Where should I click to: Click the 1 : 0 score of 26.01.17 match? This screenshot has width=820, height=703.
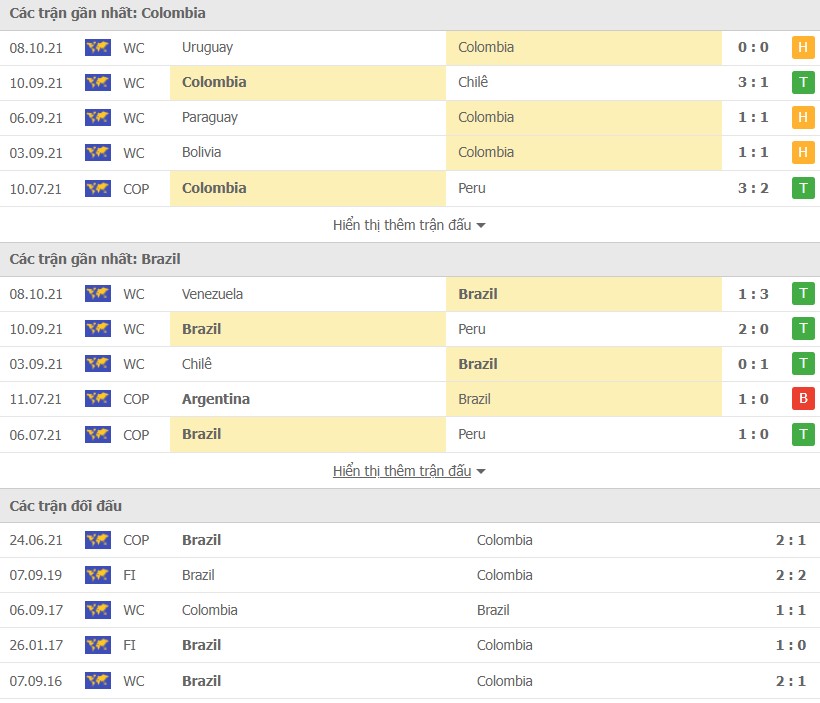coord(790,645)
